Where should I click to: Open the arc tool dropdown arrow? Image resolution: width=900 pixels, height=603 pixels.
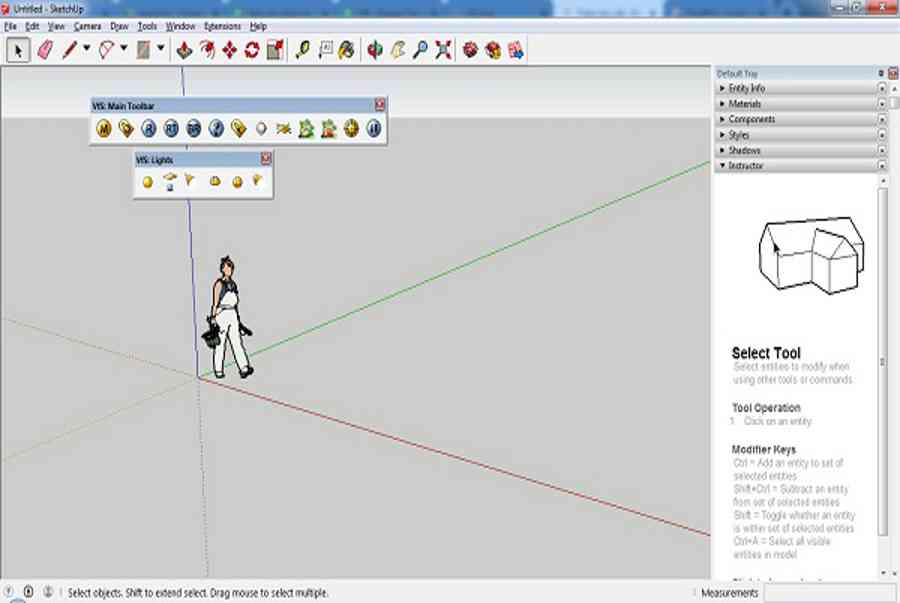tap(123, 49)
